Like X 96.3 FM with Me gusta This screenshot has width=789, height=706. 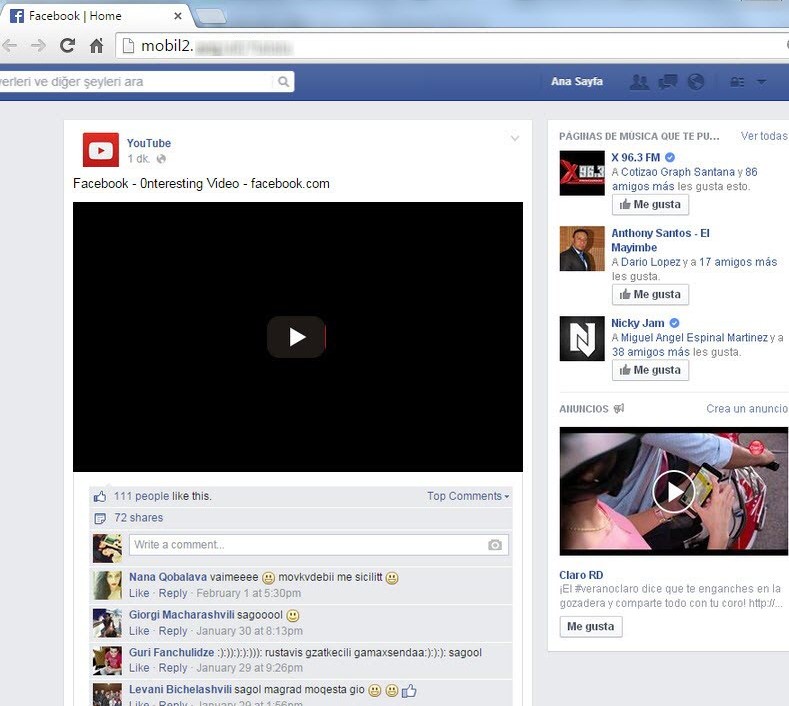pos(650,205)
